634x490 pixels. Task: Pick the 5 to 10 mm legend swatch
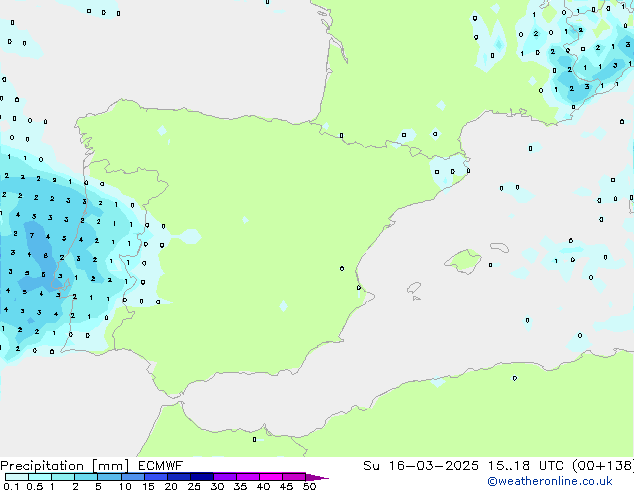[x=109, y=477]
